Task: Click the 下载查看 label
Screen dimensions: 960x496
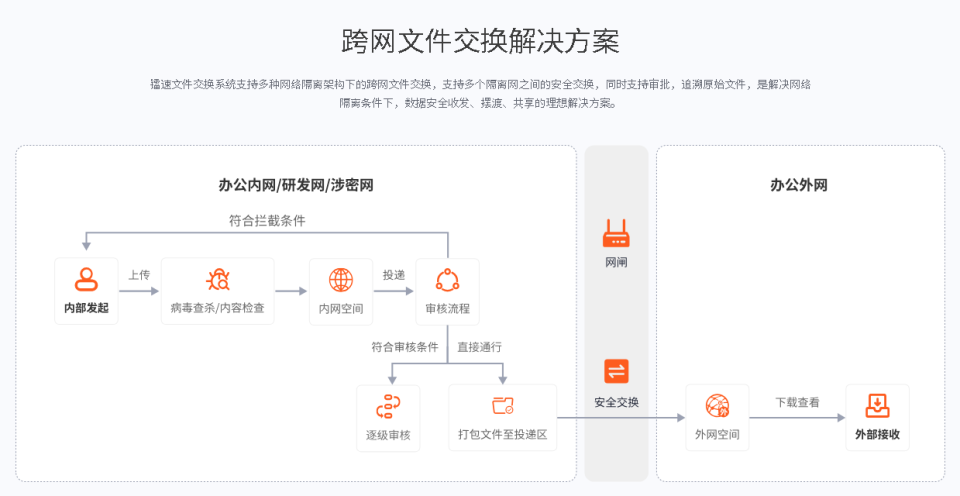Action: pyautogui.click(x=797, y=402)
